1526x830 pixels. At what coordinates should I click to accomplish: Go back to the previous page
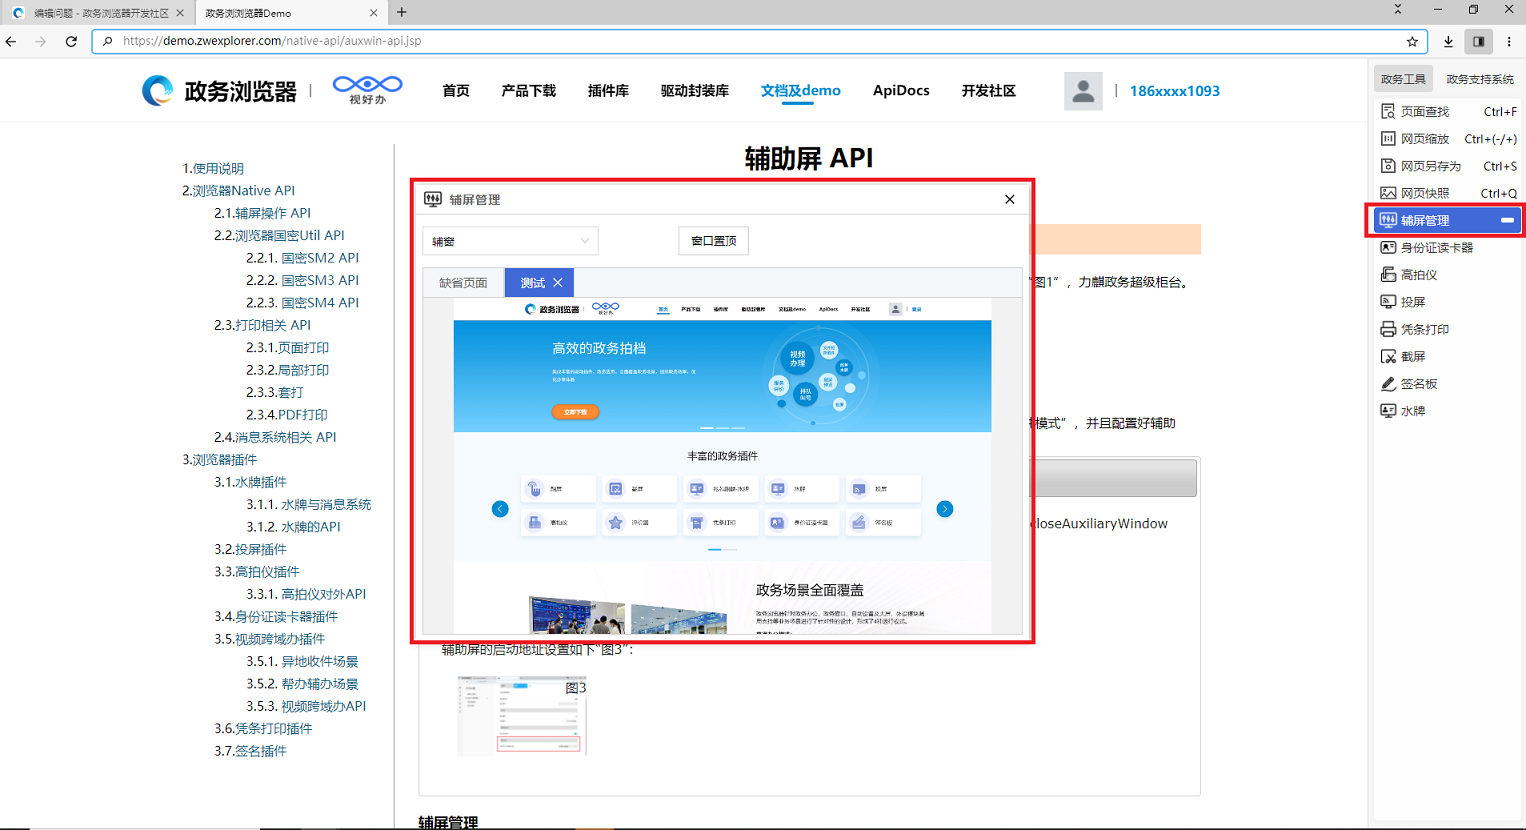11,41
